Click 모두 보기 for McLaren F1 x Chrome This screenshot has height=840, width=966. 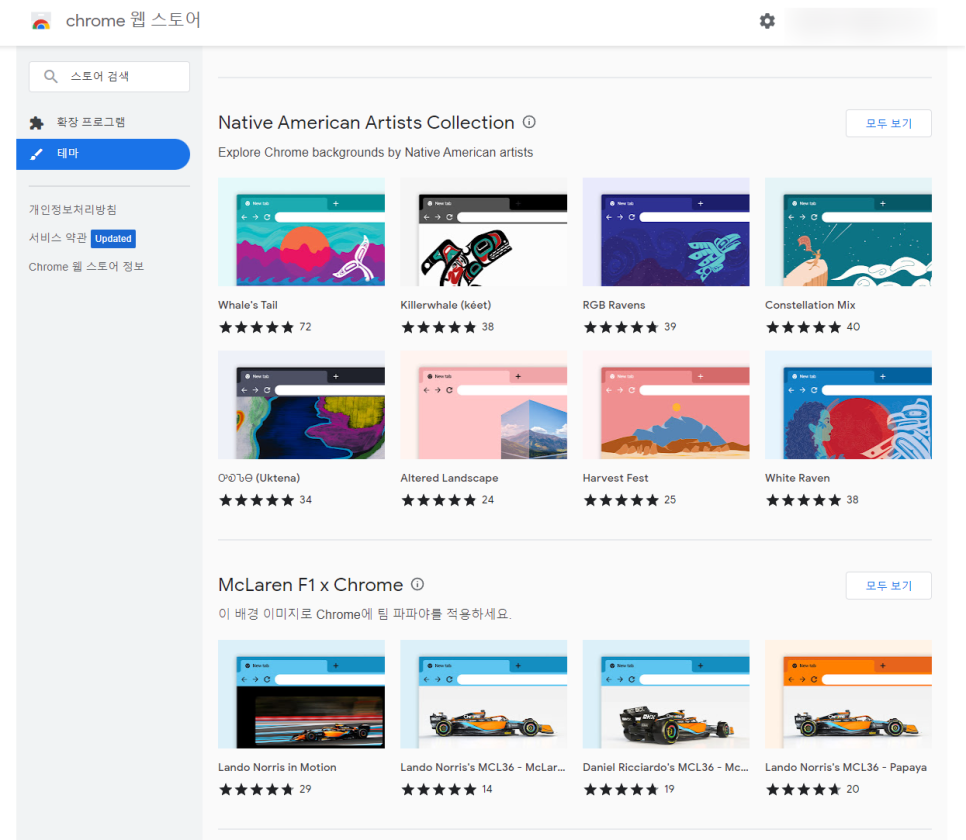pyautogui.click(x=888, y=585)
